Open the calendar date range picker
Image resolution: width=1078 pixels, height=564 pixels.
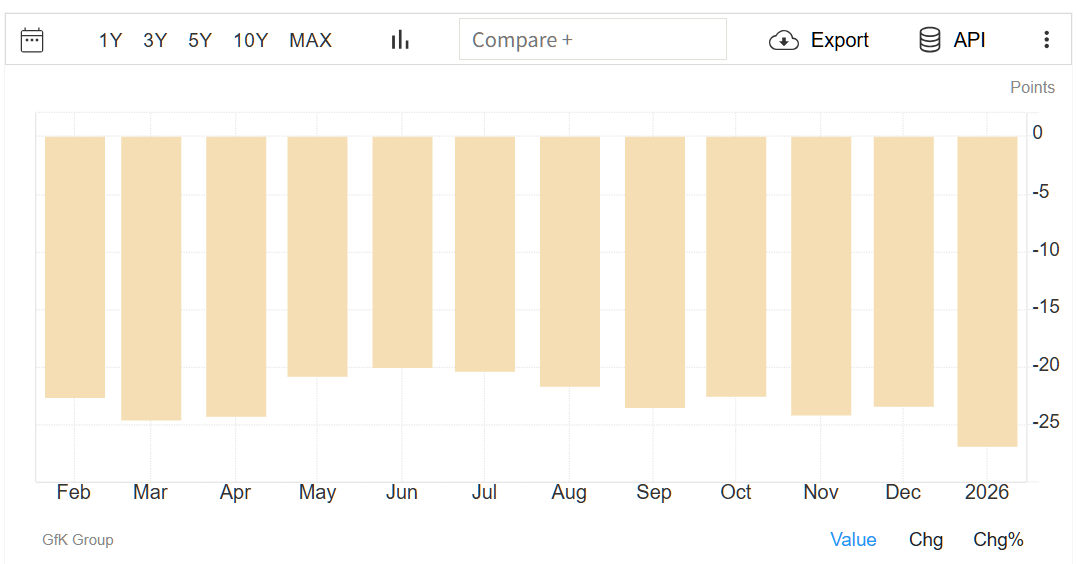coord(32,40)
